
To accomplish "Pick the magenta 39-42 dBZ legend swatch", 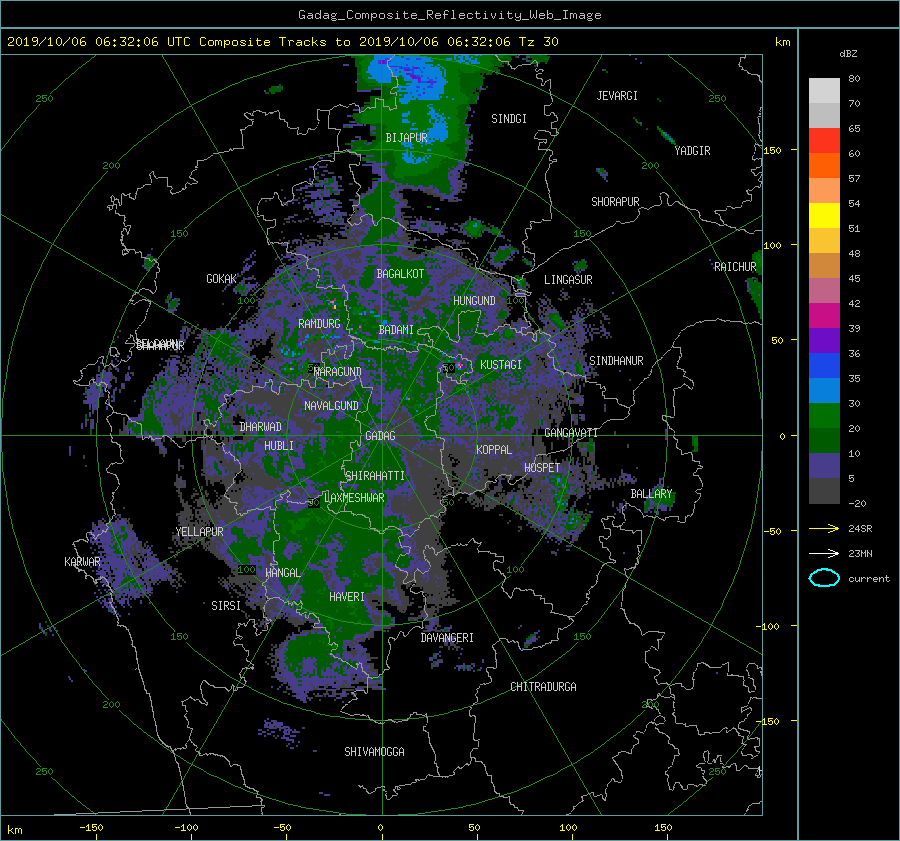I will tap(824, 315).
